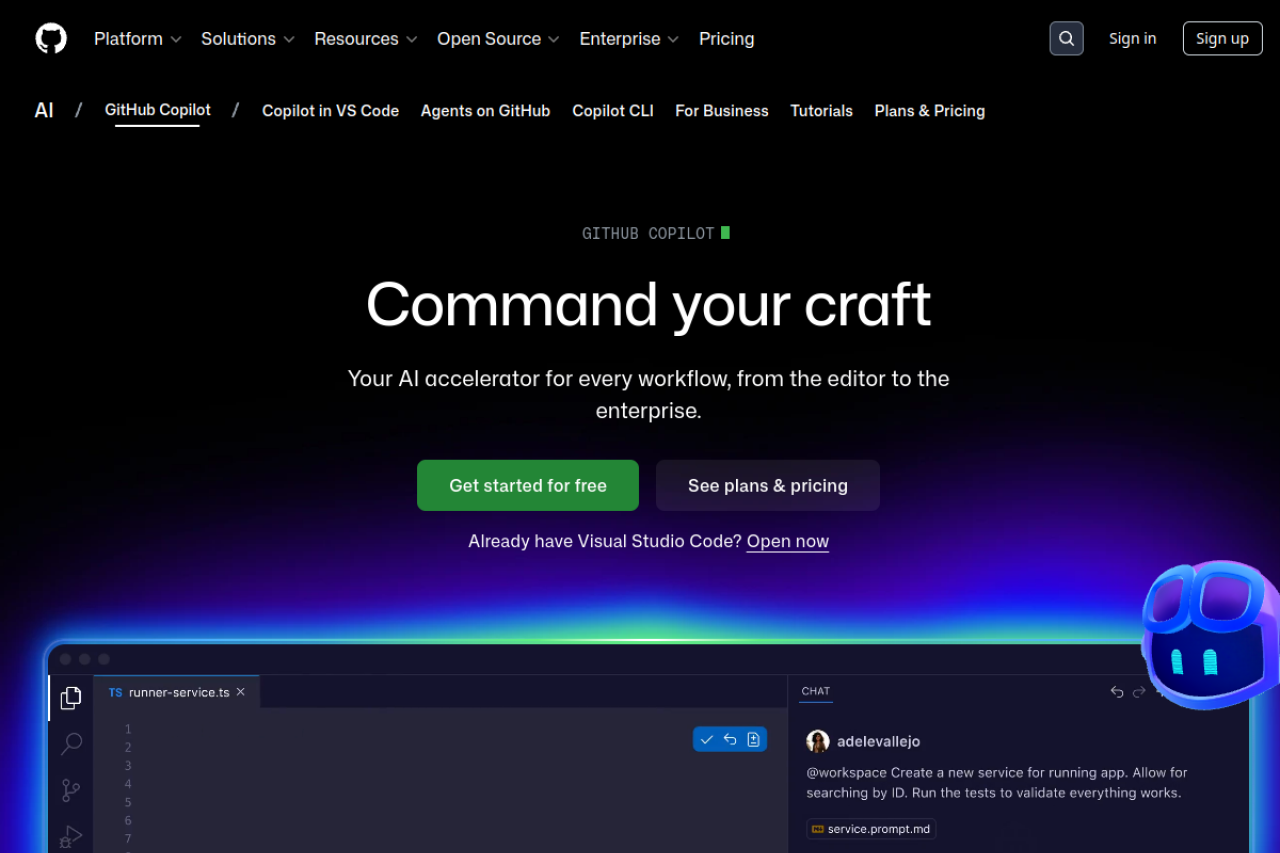Click the insert-file icon in the blue suggestion toolbar
Viewport: 1280px width, 853px height.
pyautogui.click(x=751, y=739)
